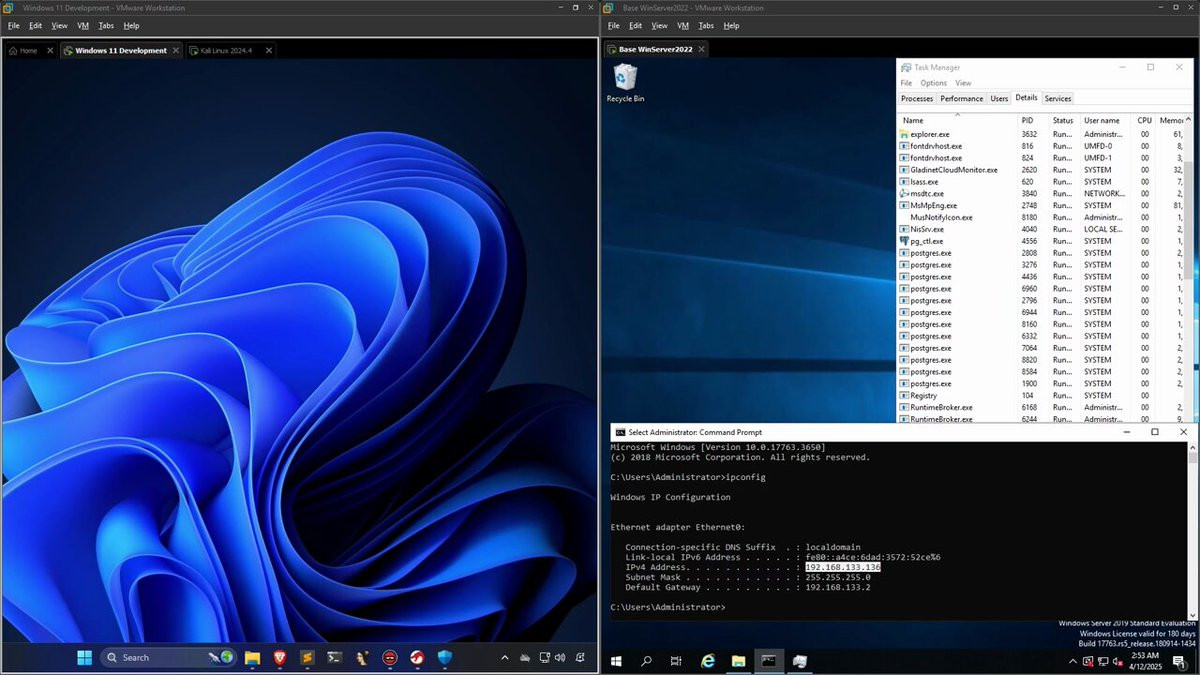Select MsMpEng.exe process row
The image size is (1200, 675).
pos(1041,205)
